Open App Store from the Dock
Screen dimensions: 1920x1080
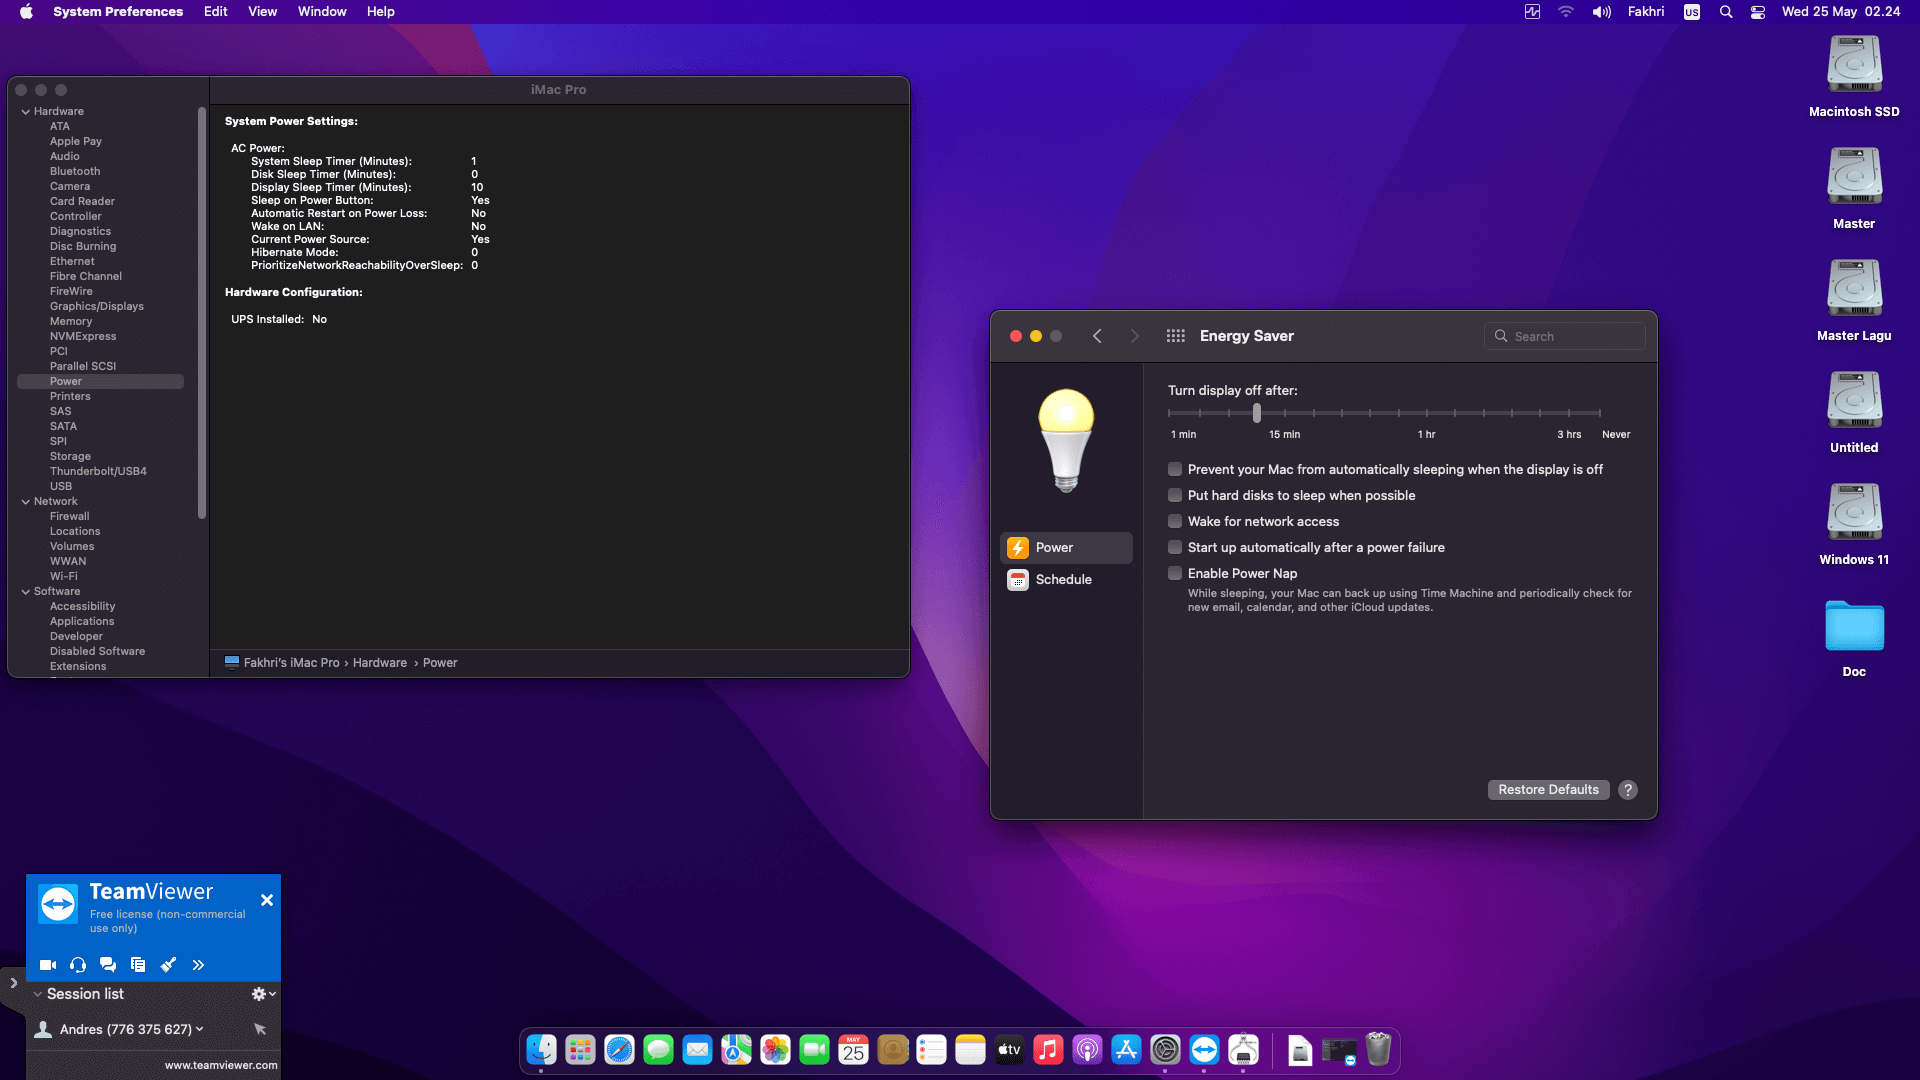pos(1126,1050)
